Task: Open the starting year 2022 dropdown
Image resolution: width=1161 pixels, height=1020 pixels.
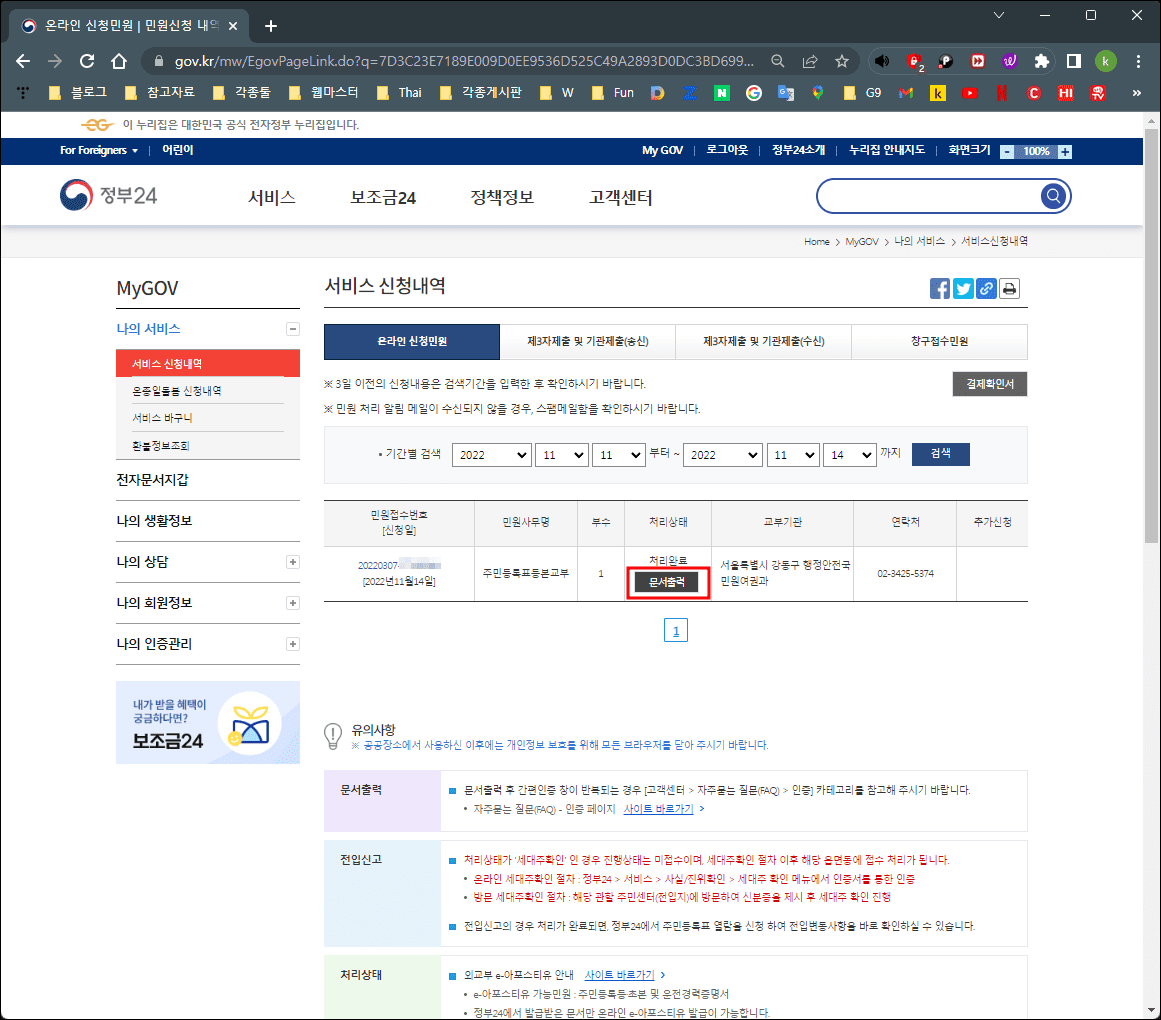Action: pos(491,454)
